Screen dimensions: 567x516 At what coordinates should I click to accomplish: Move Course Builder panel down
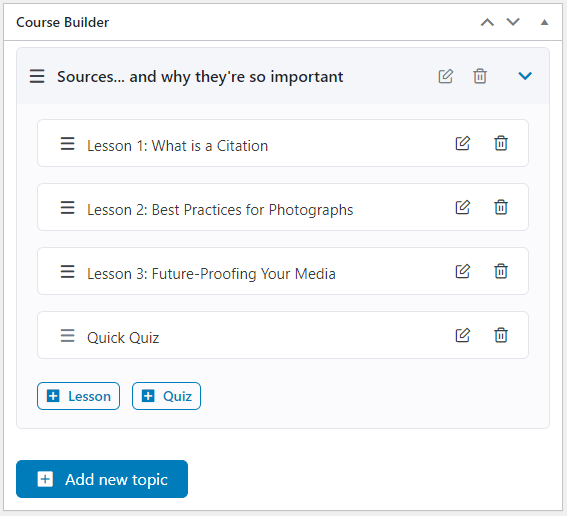click(513, 22)
